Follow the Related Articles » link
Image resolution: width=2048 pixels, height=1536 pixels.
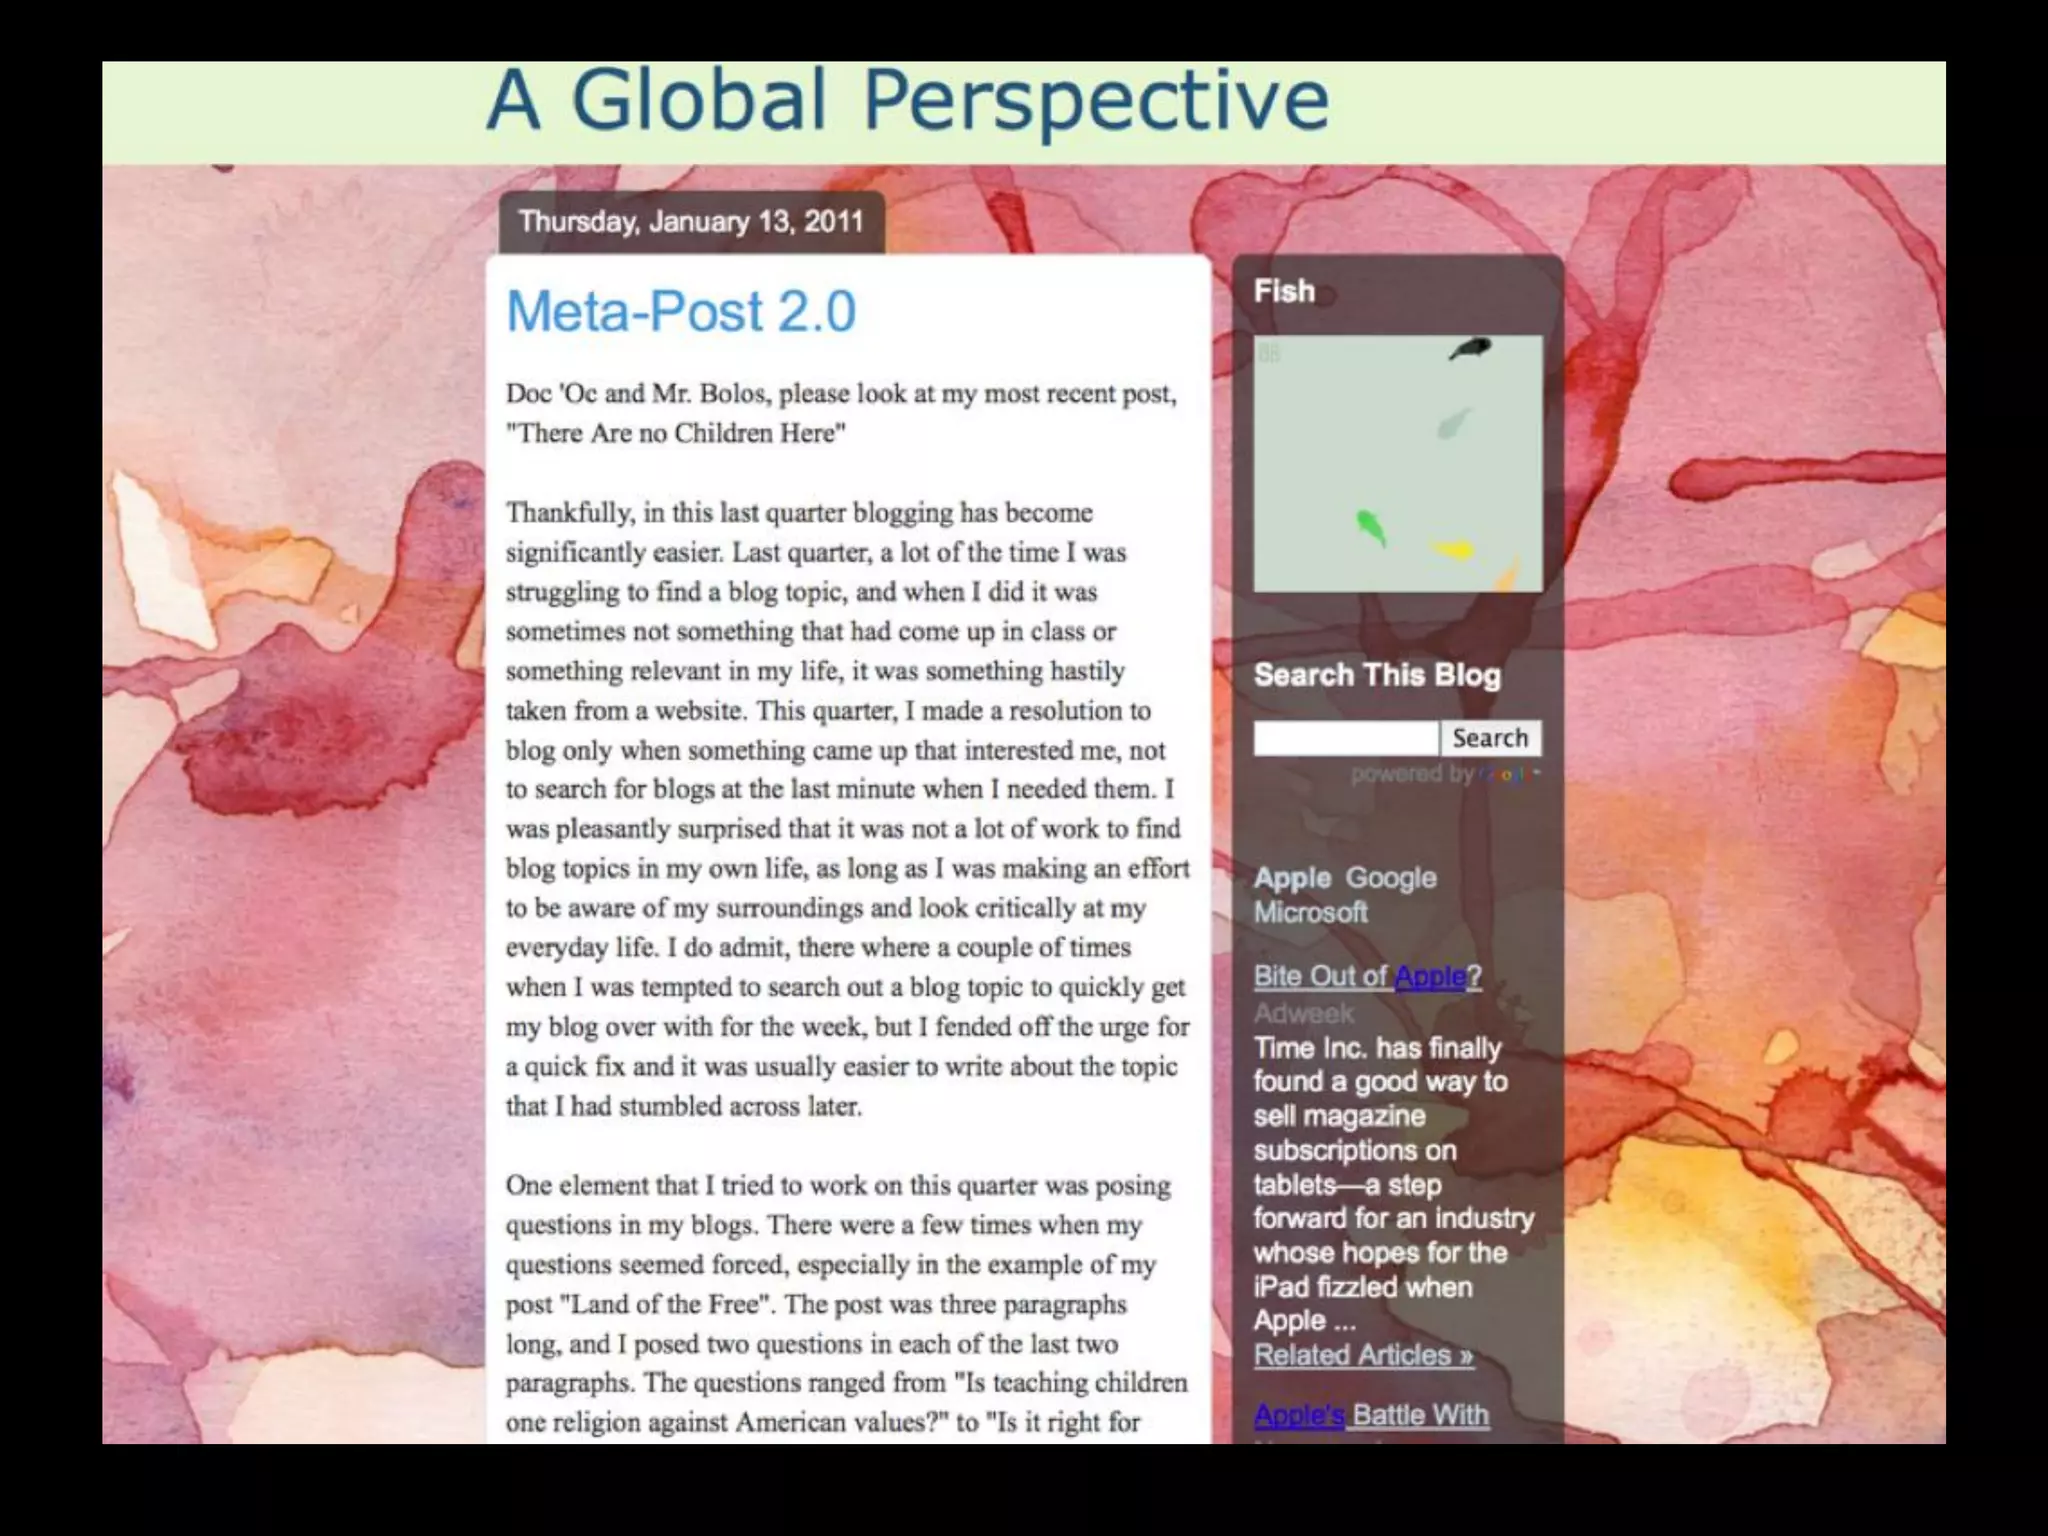[x=1363, y=1355]
